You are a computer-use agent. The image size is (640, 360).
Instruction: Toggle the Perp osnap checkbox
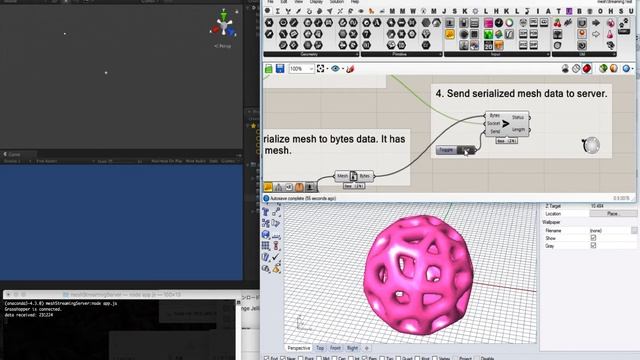point(364,358)
